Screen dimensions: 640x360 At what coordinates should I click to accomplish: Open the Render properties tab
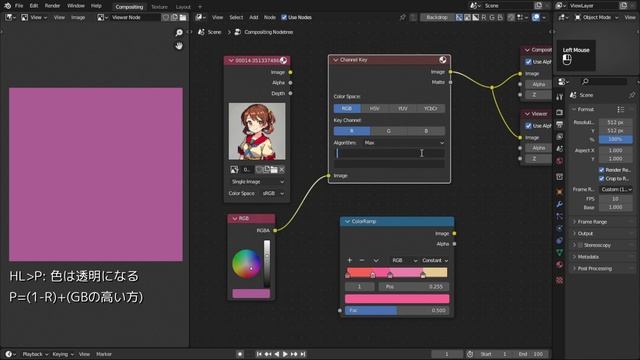[560, 112]
